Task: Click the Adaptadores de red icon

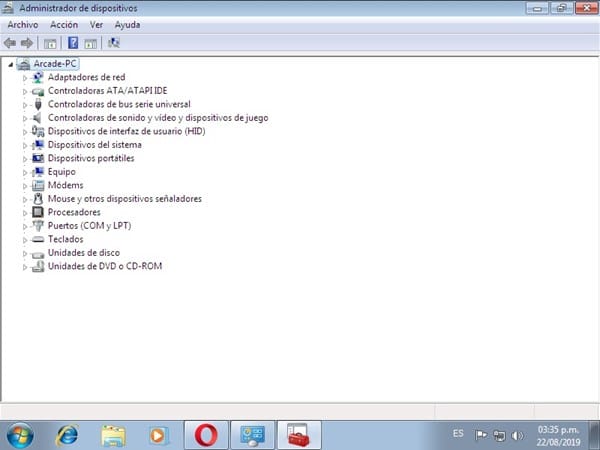Action: pos(38,77)
